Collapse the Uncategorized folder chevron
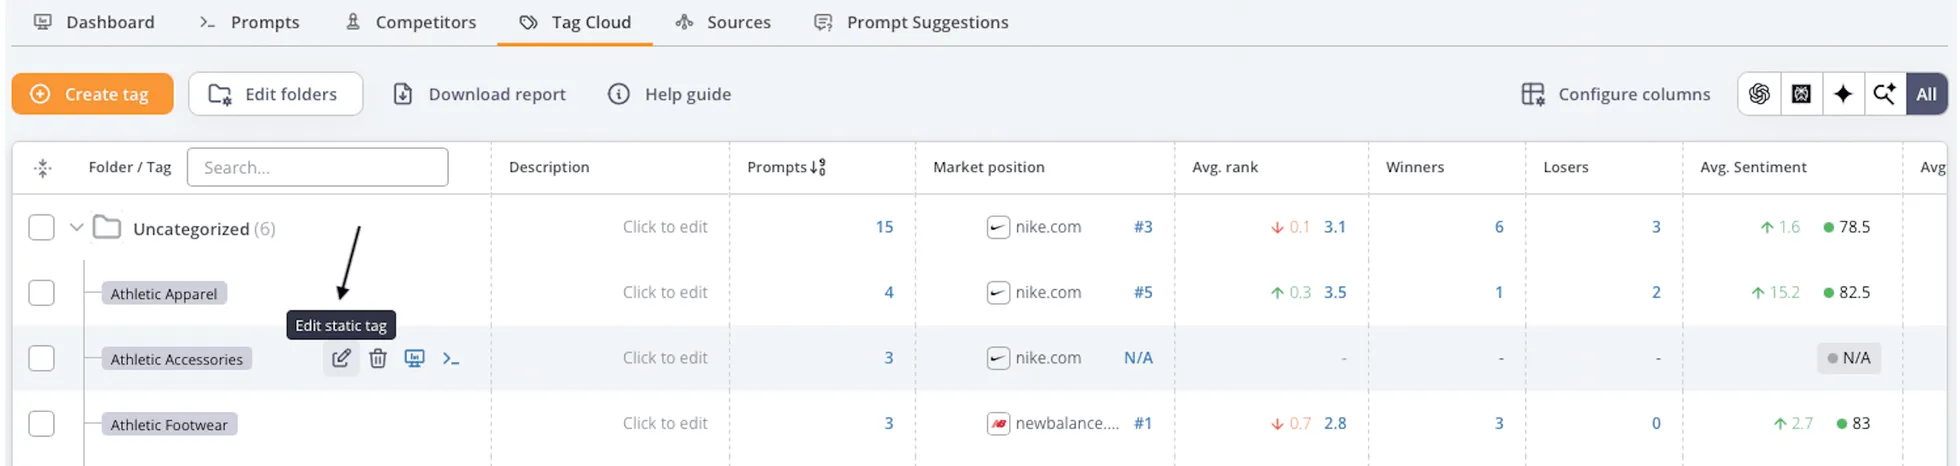This screenshot has height=466, width=1960. pyautogui.click(x=76, y=228)
